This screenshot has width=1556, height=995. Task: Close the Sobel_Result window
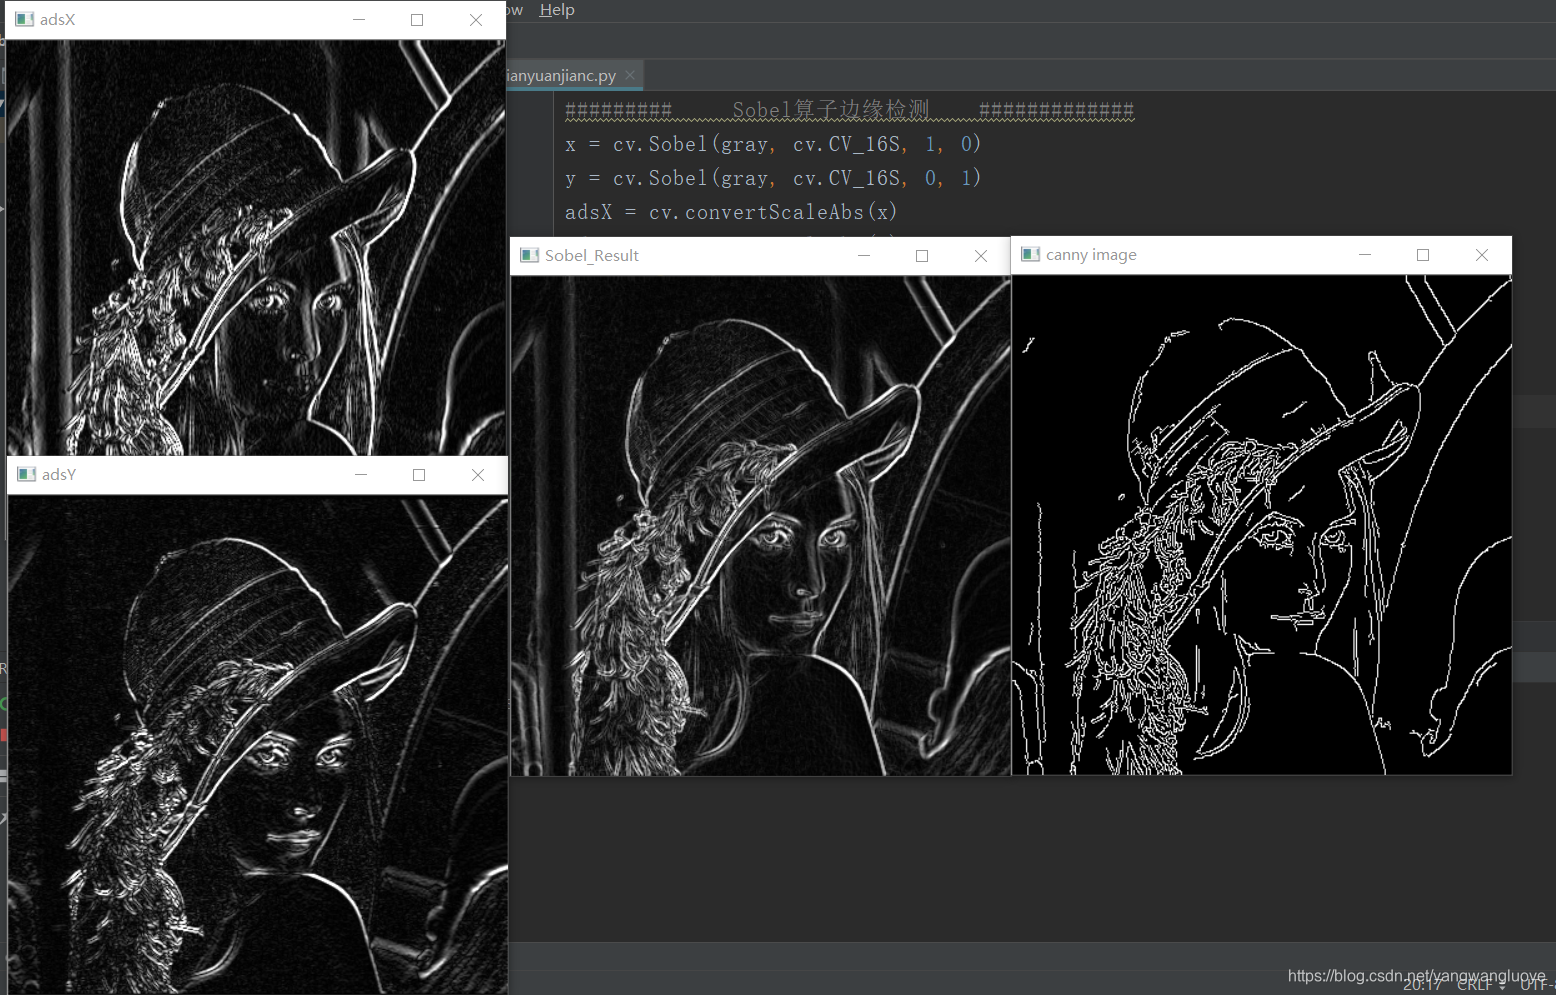coord(981,256)
